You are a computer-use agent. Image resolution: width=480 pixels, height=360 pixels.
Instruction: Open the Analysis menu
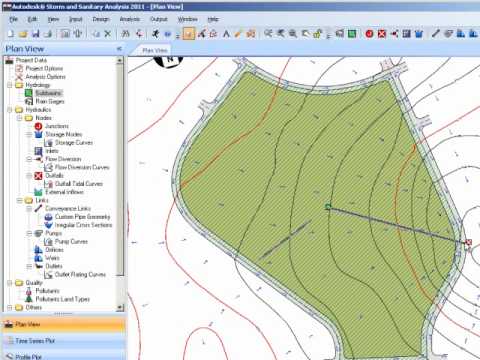coord(130,19)
